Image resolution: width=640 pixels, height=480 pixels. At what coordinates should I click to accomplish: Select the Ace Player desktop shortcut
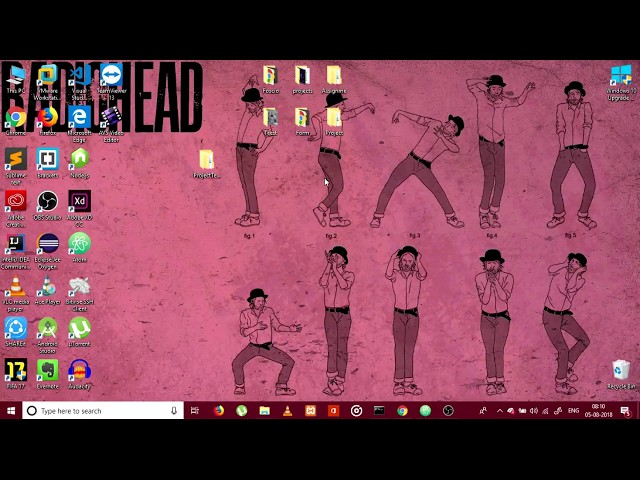pos(47,291)
